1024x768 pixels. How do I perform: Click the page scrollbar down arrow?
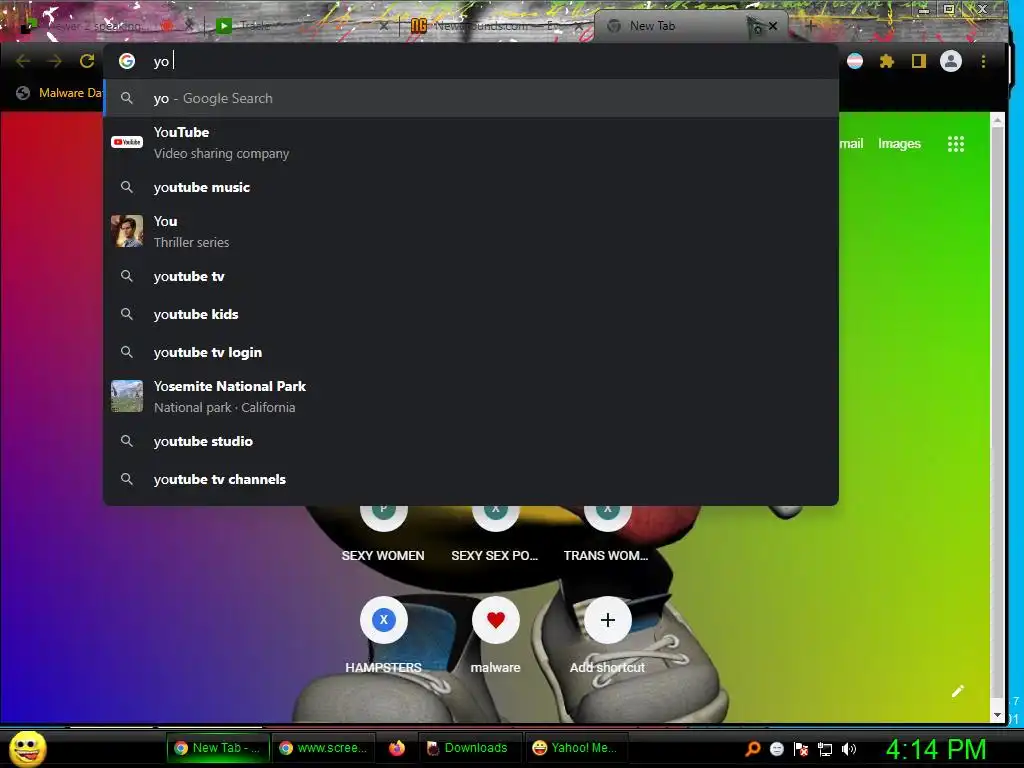coord(997,714)
